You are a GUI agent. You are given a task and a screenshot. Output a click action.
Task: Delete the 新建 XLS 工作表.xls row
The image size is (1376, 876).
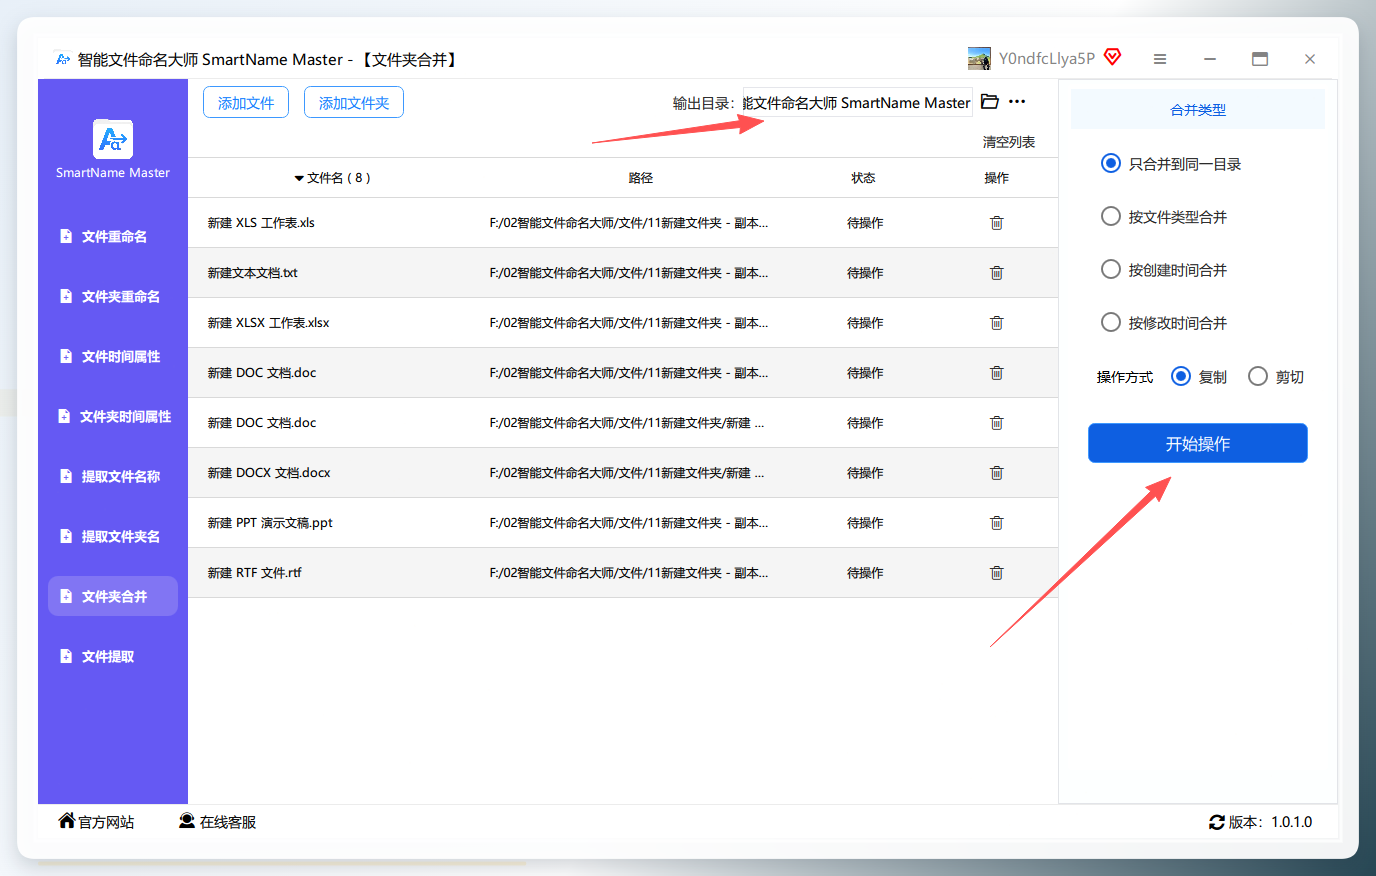tap(997, 223)
